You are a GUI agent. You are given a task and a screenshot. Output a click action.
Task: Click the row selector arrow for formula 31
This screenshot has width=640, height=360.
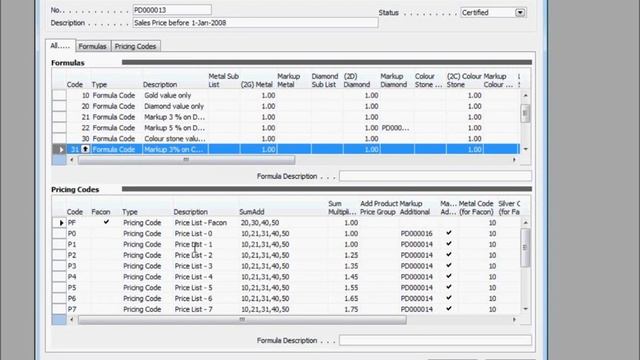59,149
